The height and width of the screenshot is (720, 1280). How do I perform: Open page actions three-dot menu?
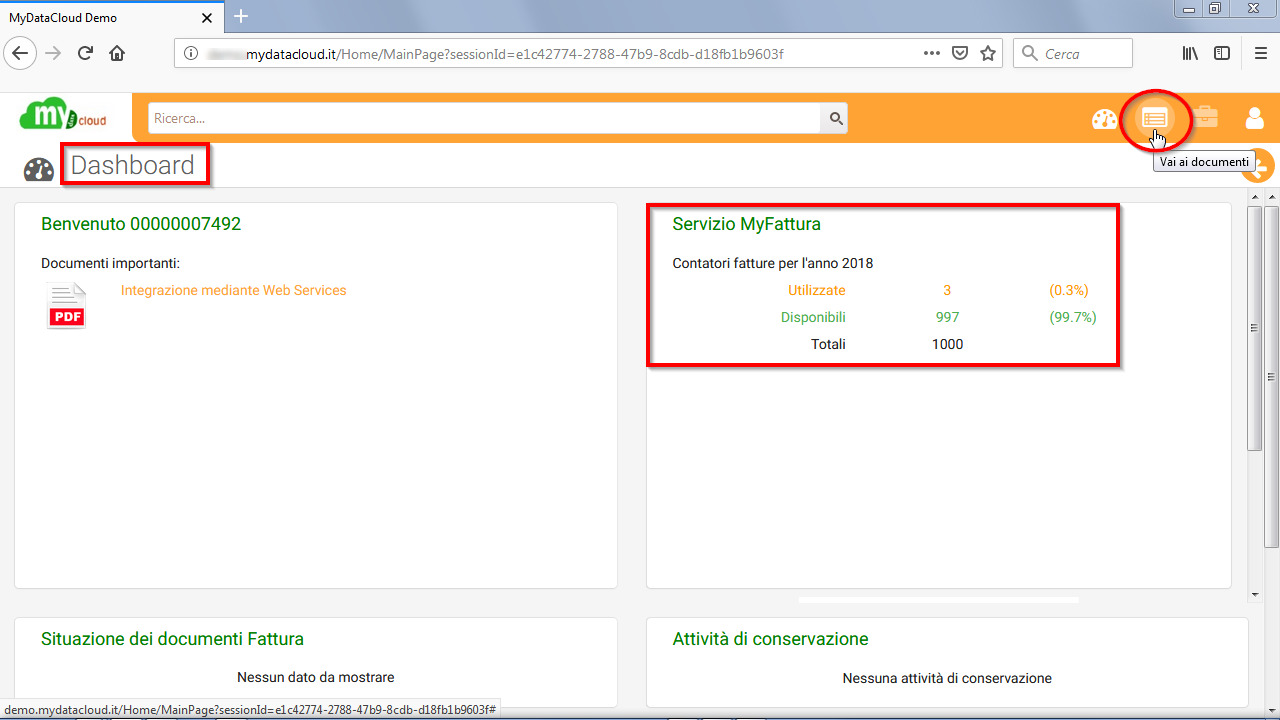[x=931, y=54]
